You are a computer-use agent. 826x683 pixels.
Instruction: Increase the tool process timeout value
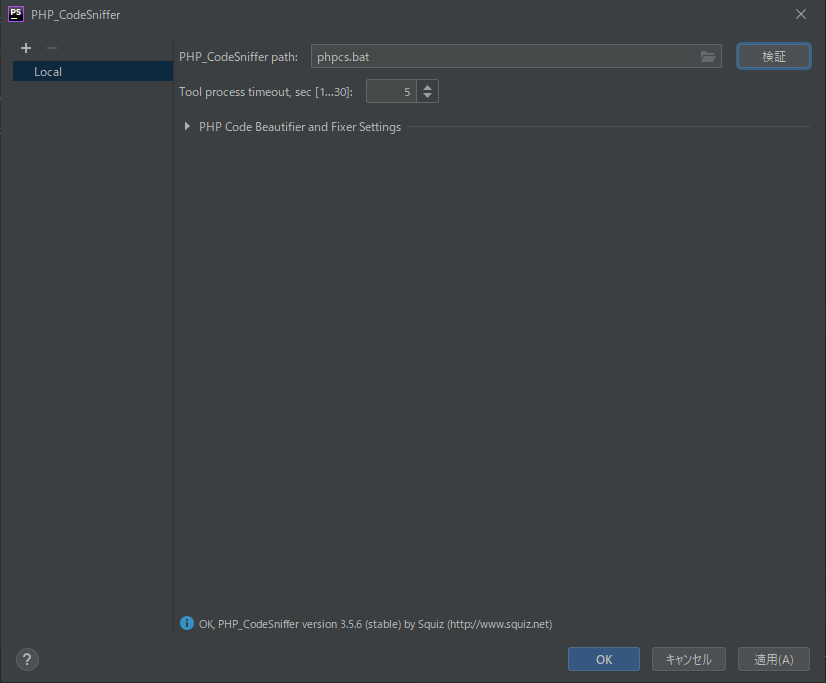point(427,87)
